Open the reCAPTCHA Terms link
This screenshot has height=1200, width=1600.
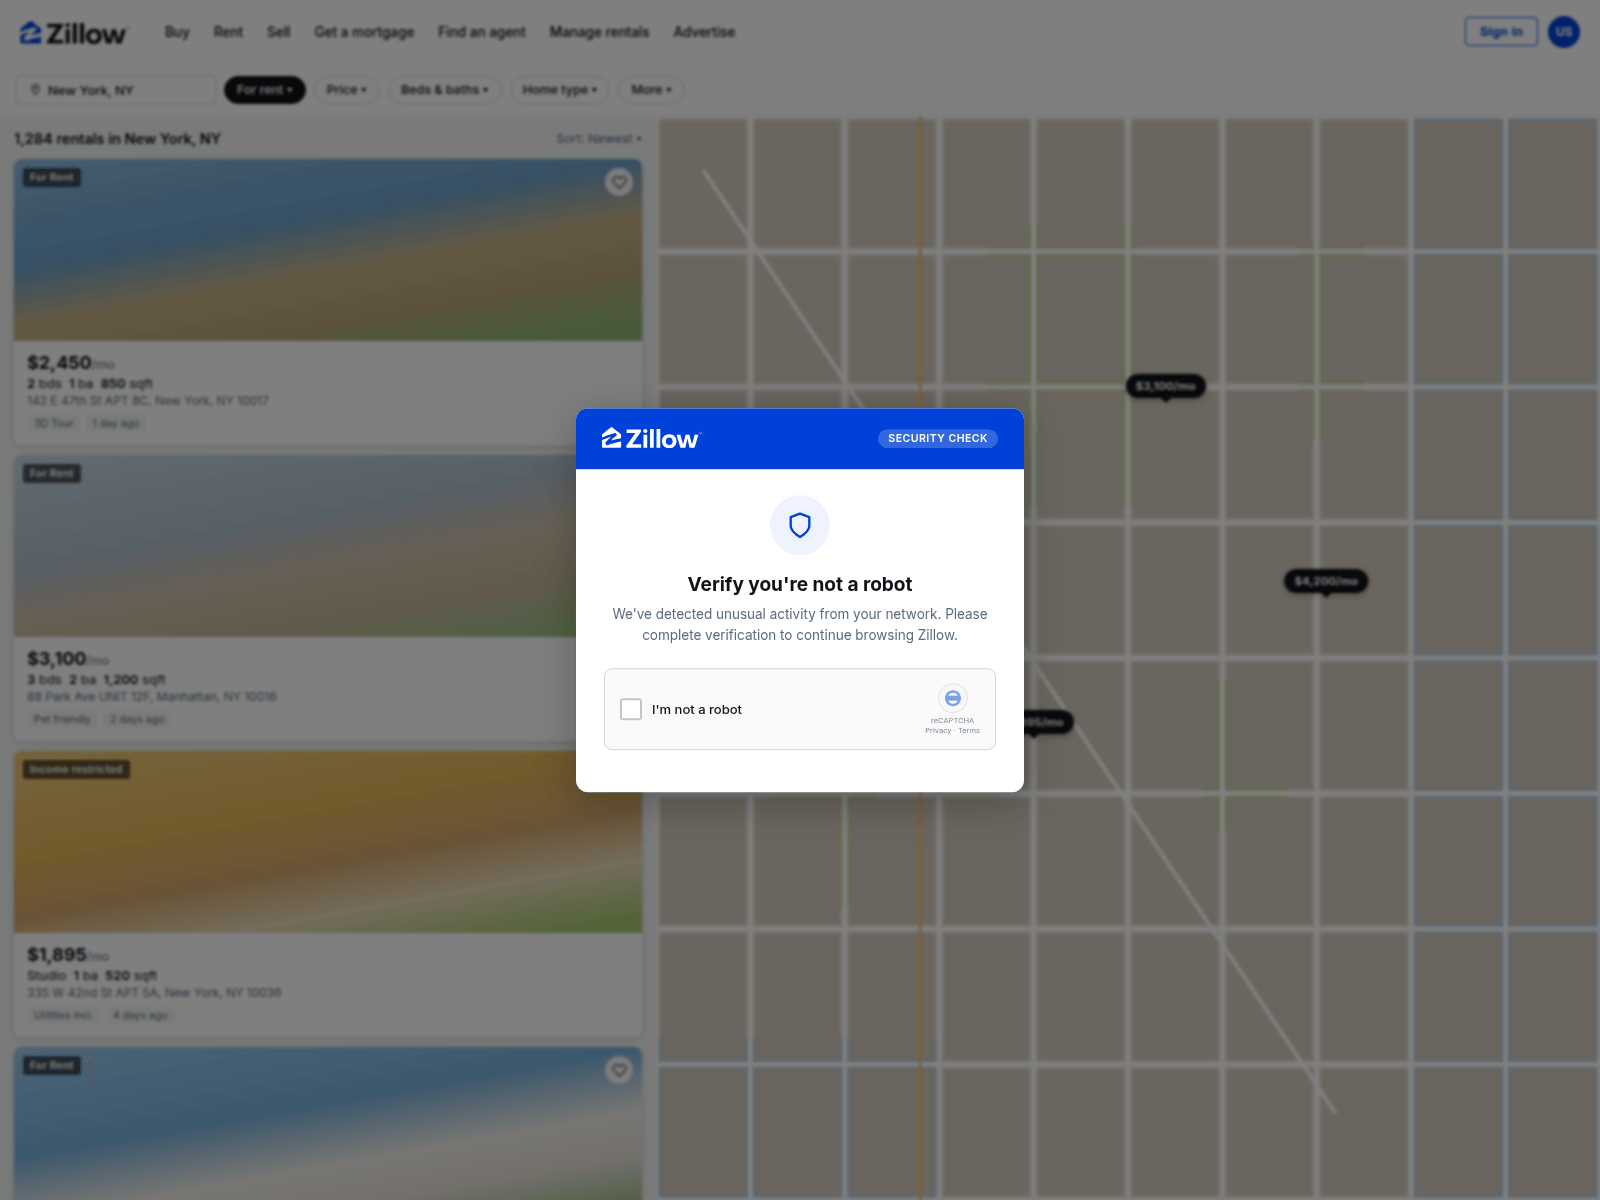tap(969, 731)
